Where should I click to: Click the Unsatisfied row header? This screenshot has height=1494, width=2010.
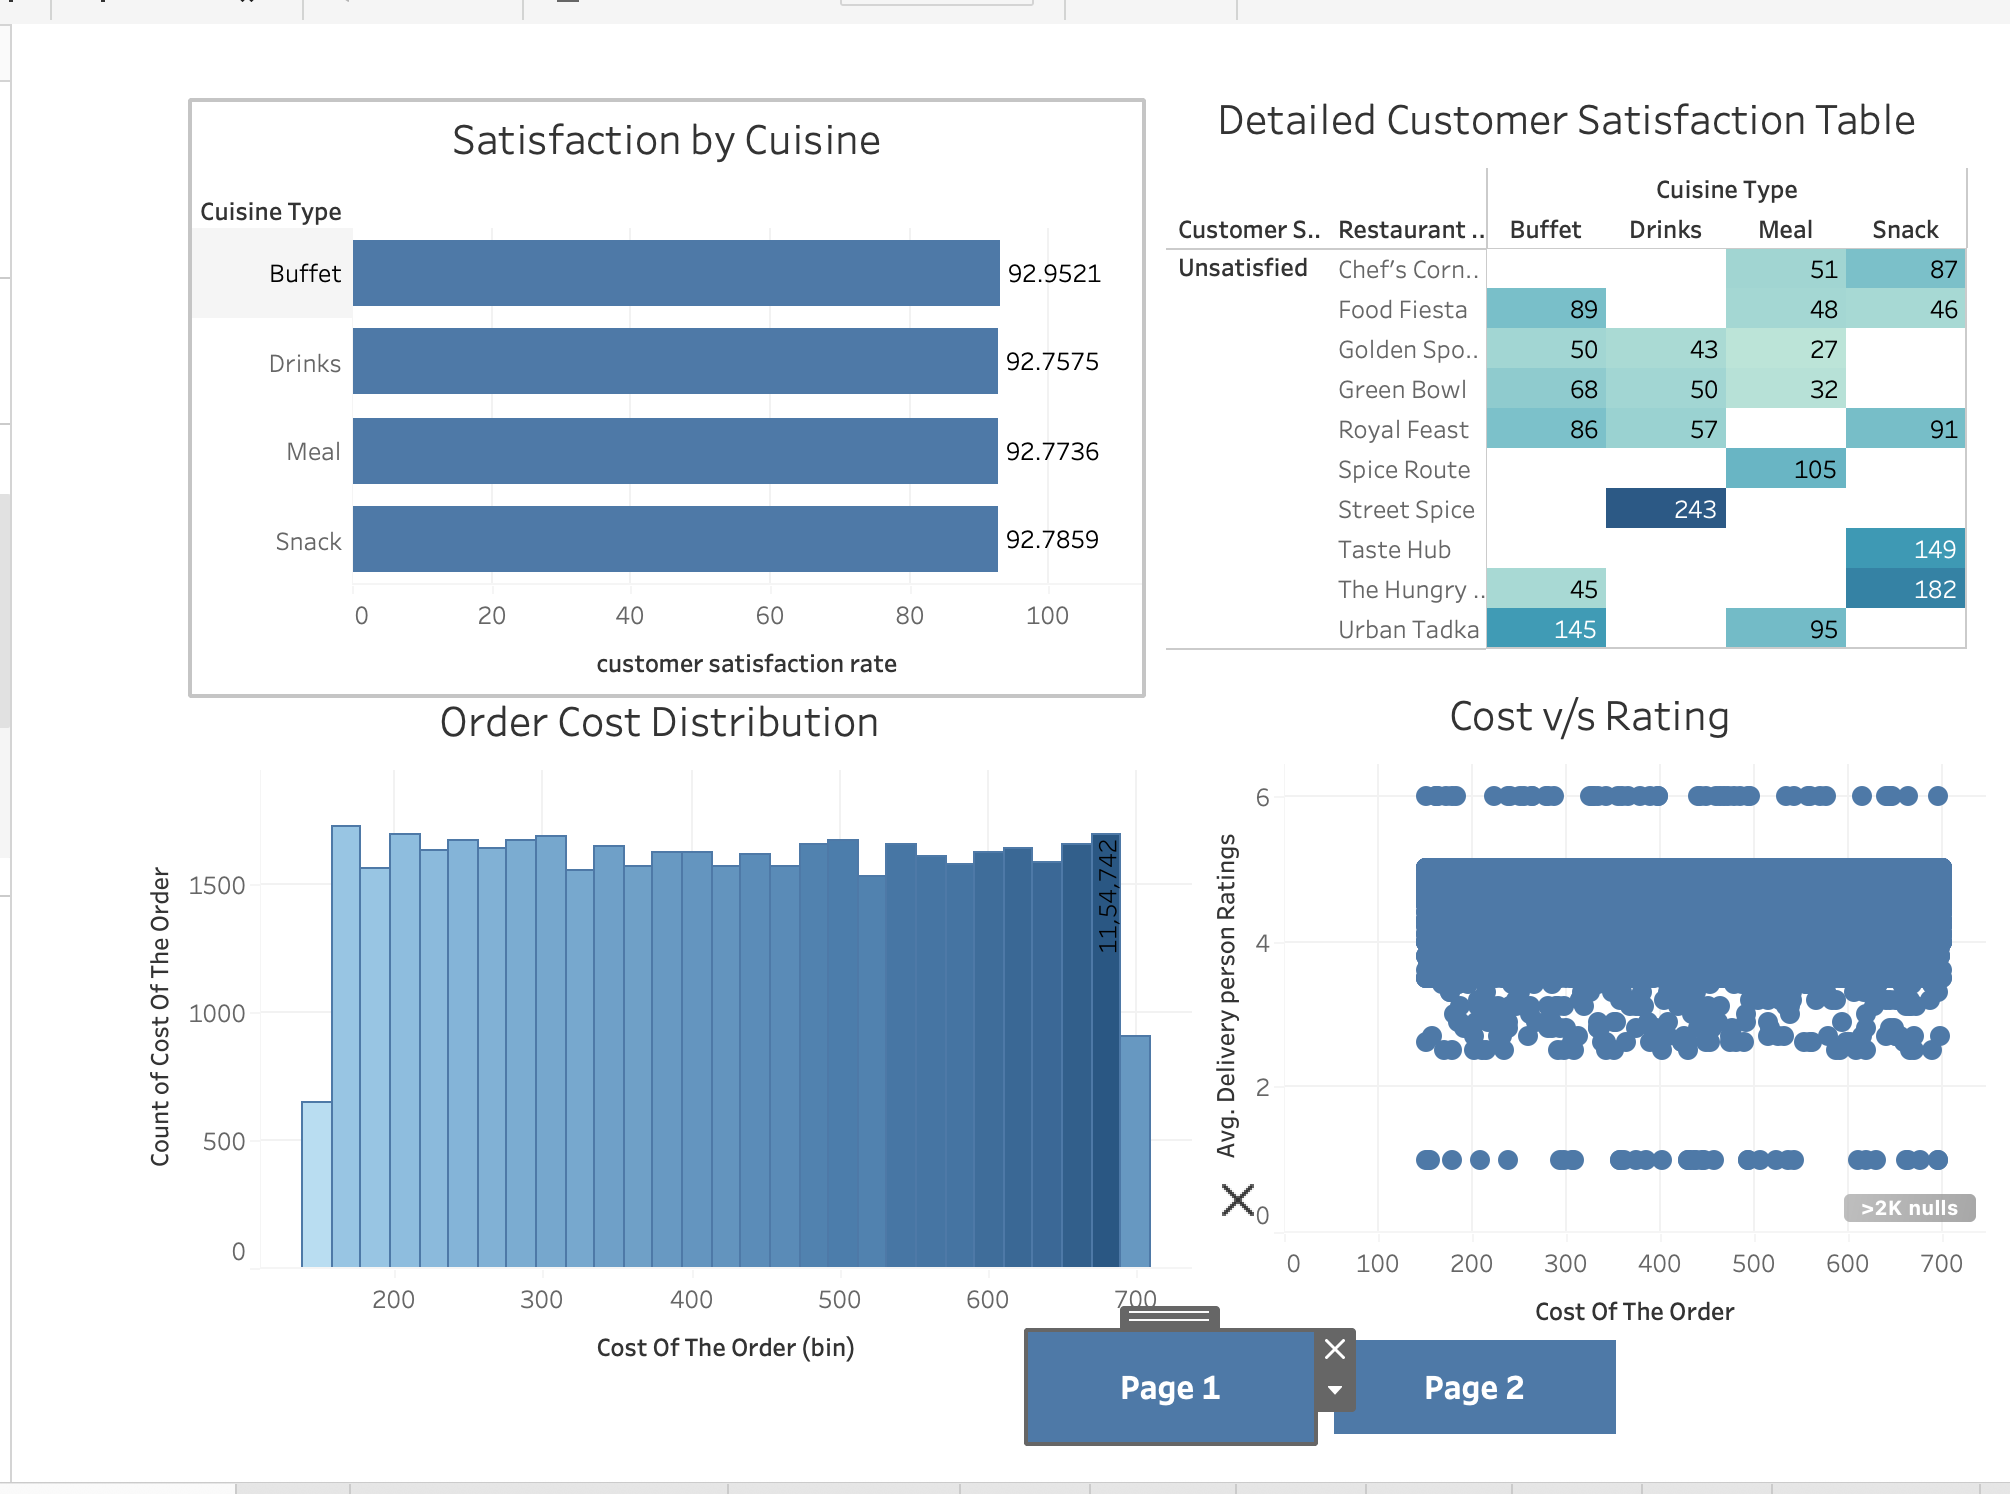[1242, 268]
